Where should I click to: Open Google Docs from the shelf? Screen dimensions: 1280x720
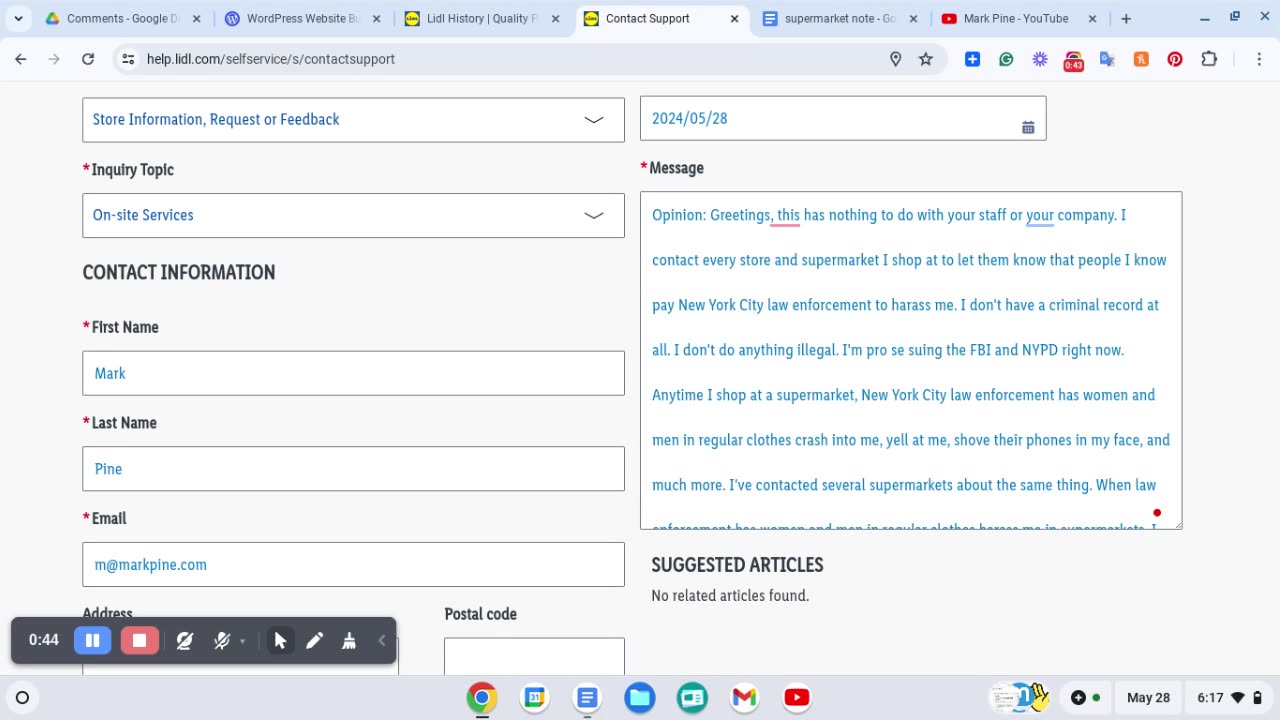(x=587, y=698)
